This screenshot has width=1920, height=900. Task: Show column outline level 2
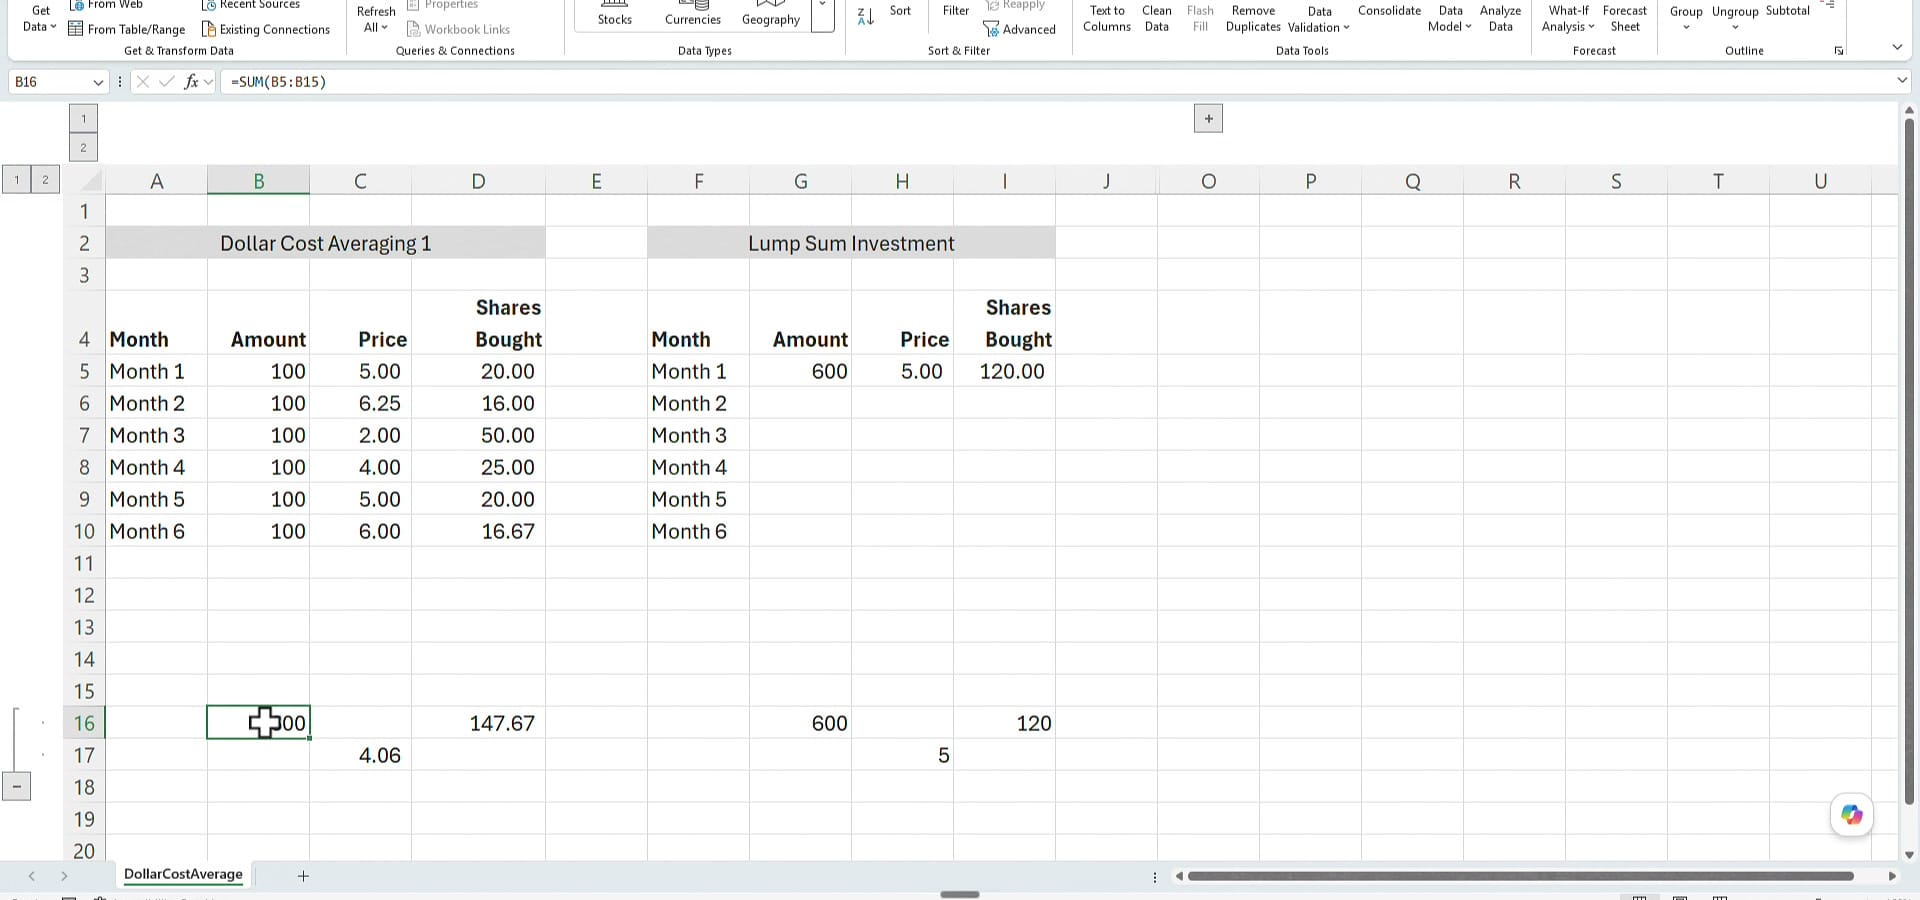pos(83,147)
